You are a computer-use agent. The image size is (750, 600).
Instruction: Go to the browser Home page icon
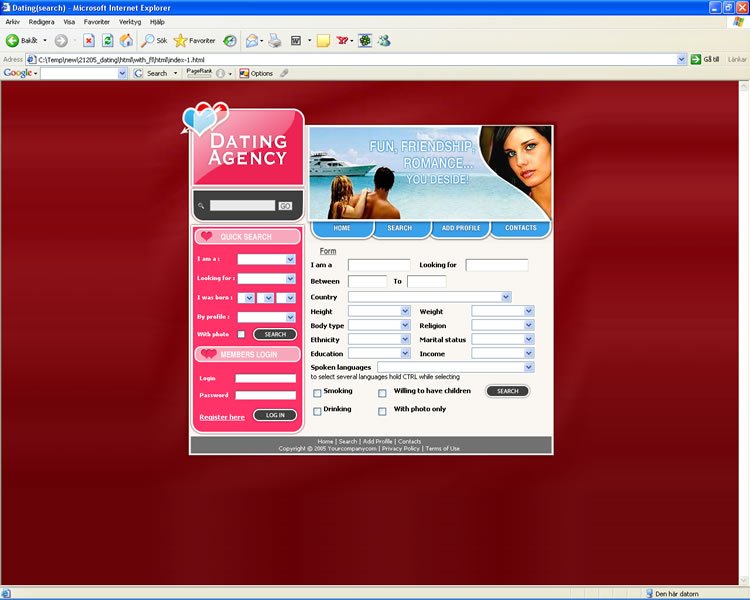coord(126,41)
